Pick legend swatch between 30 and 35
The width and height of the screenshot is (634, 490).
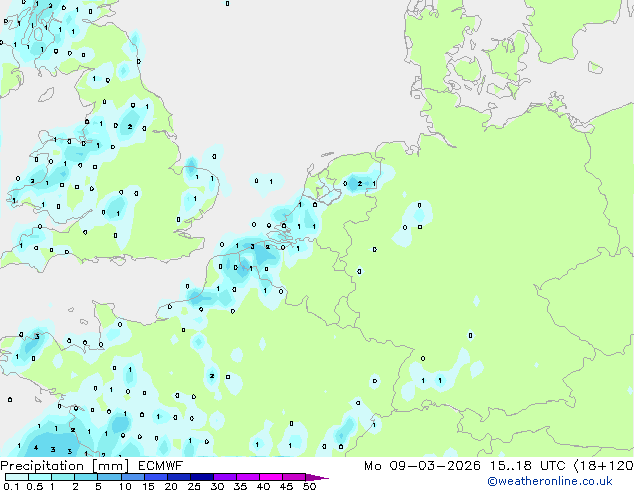[225, 477]
